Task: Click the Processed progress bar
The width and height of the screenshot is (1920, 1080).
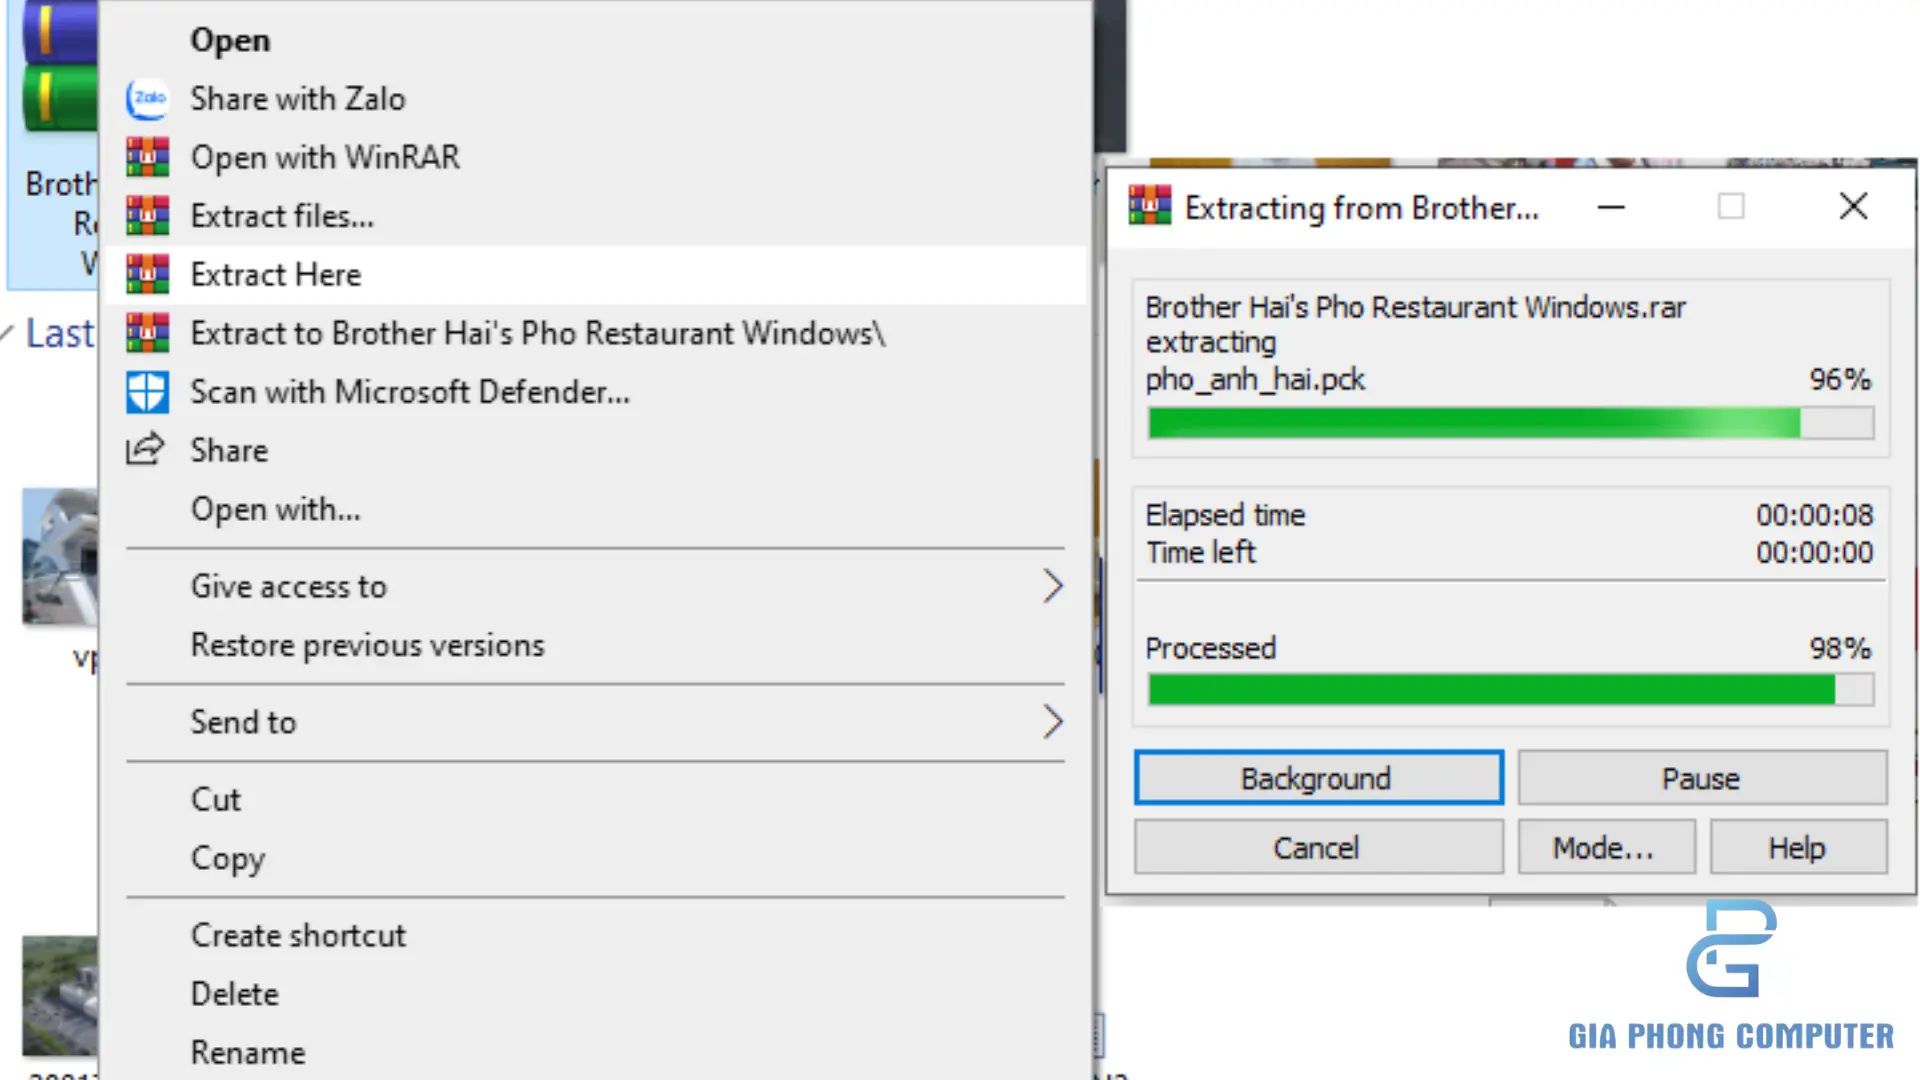Action: click(x=1510, y=690)
